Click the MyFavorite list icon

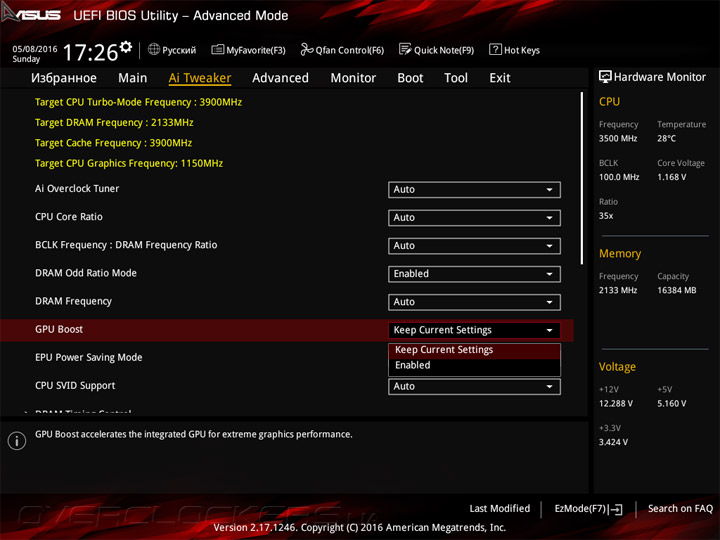click(x=218, y=50)
